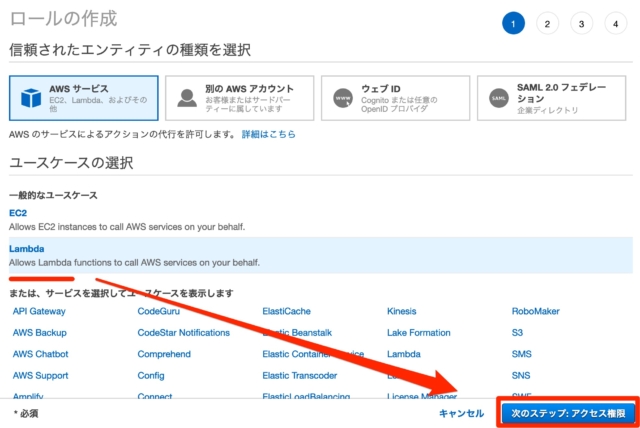This screenshot has width=640, height=428.
Task: Choose the 別の AWS アカウント entity card
Action: pos(240,98)
